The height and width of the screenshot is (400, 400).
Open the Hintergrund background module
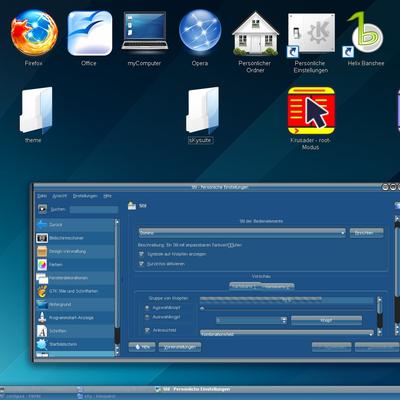coord(75,304)
